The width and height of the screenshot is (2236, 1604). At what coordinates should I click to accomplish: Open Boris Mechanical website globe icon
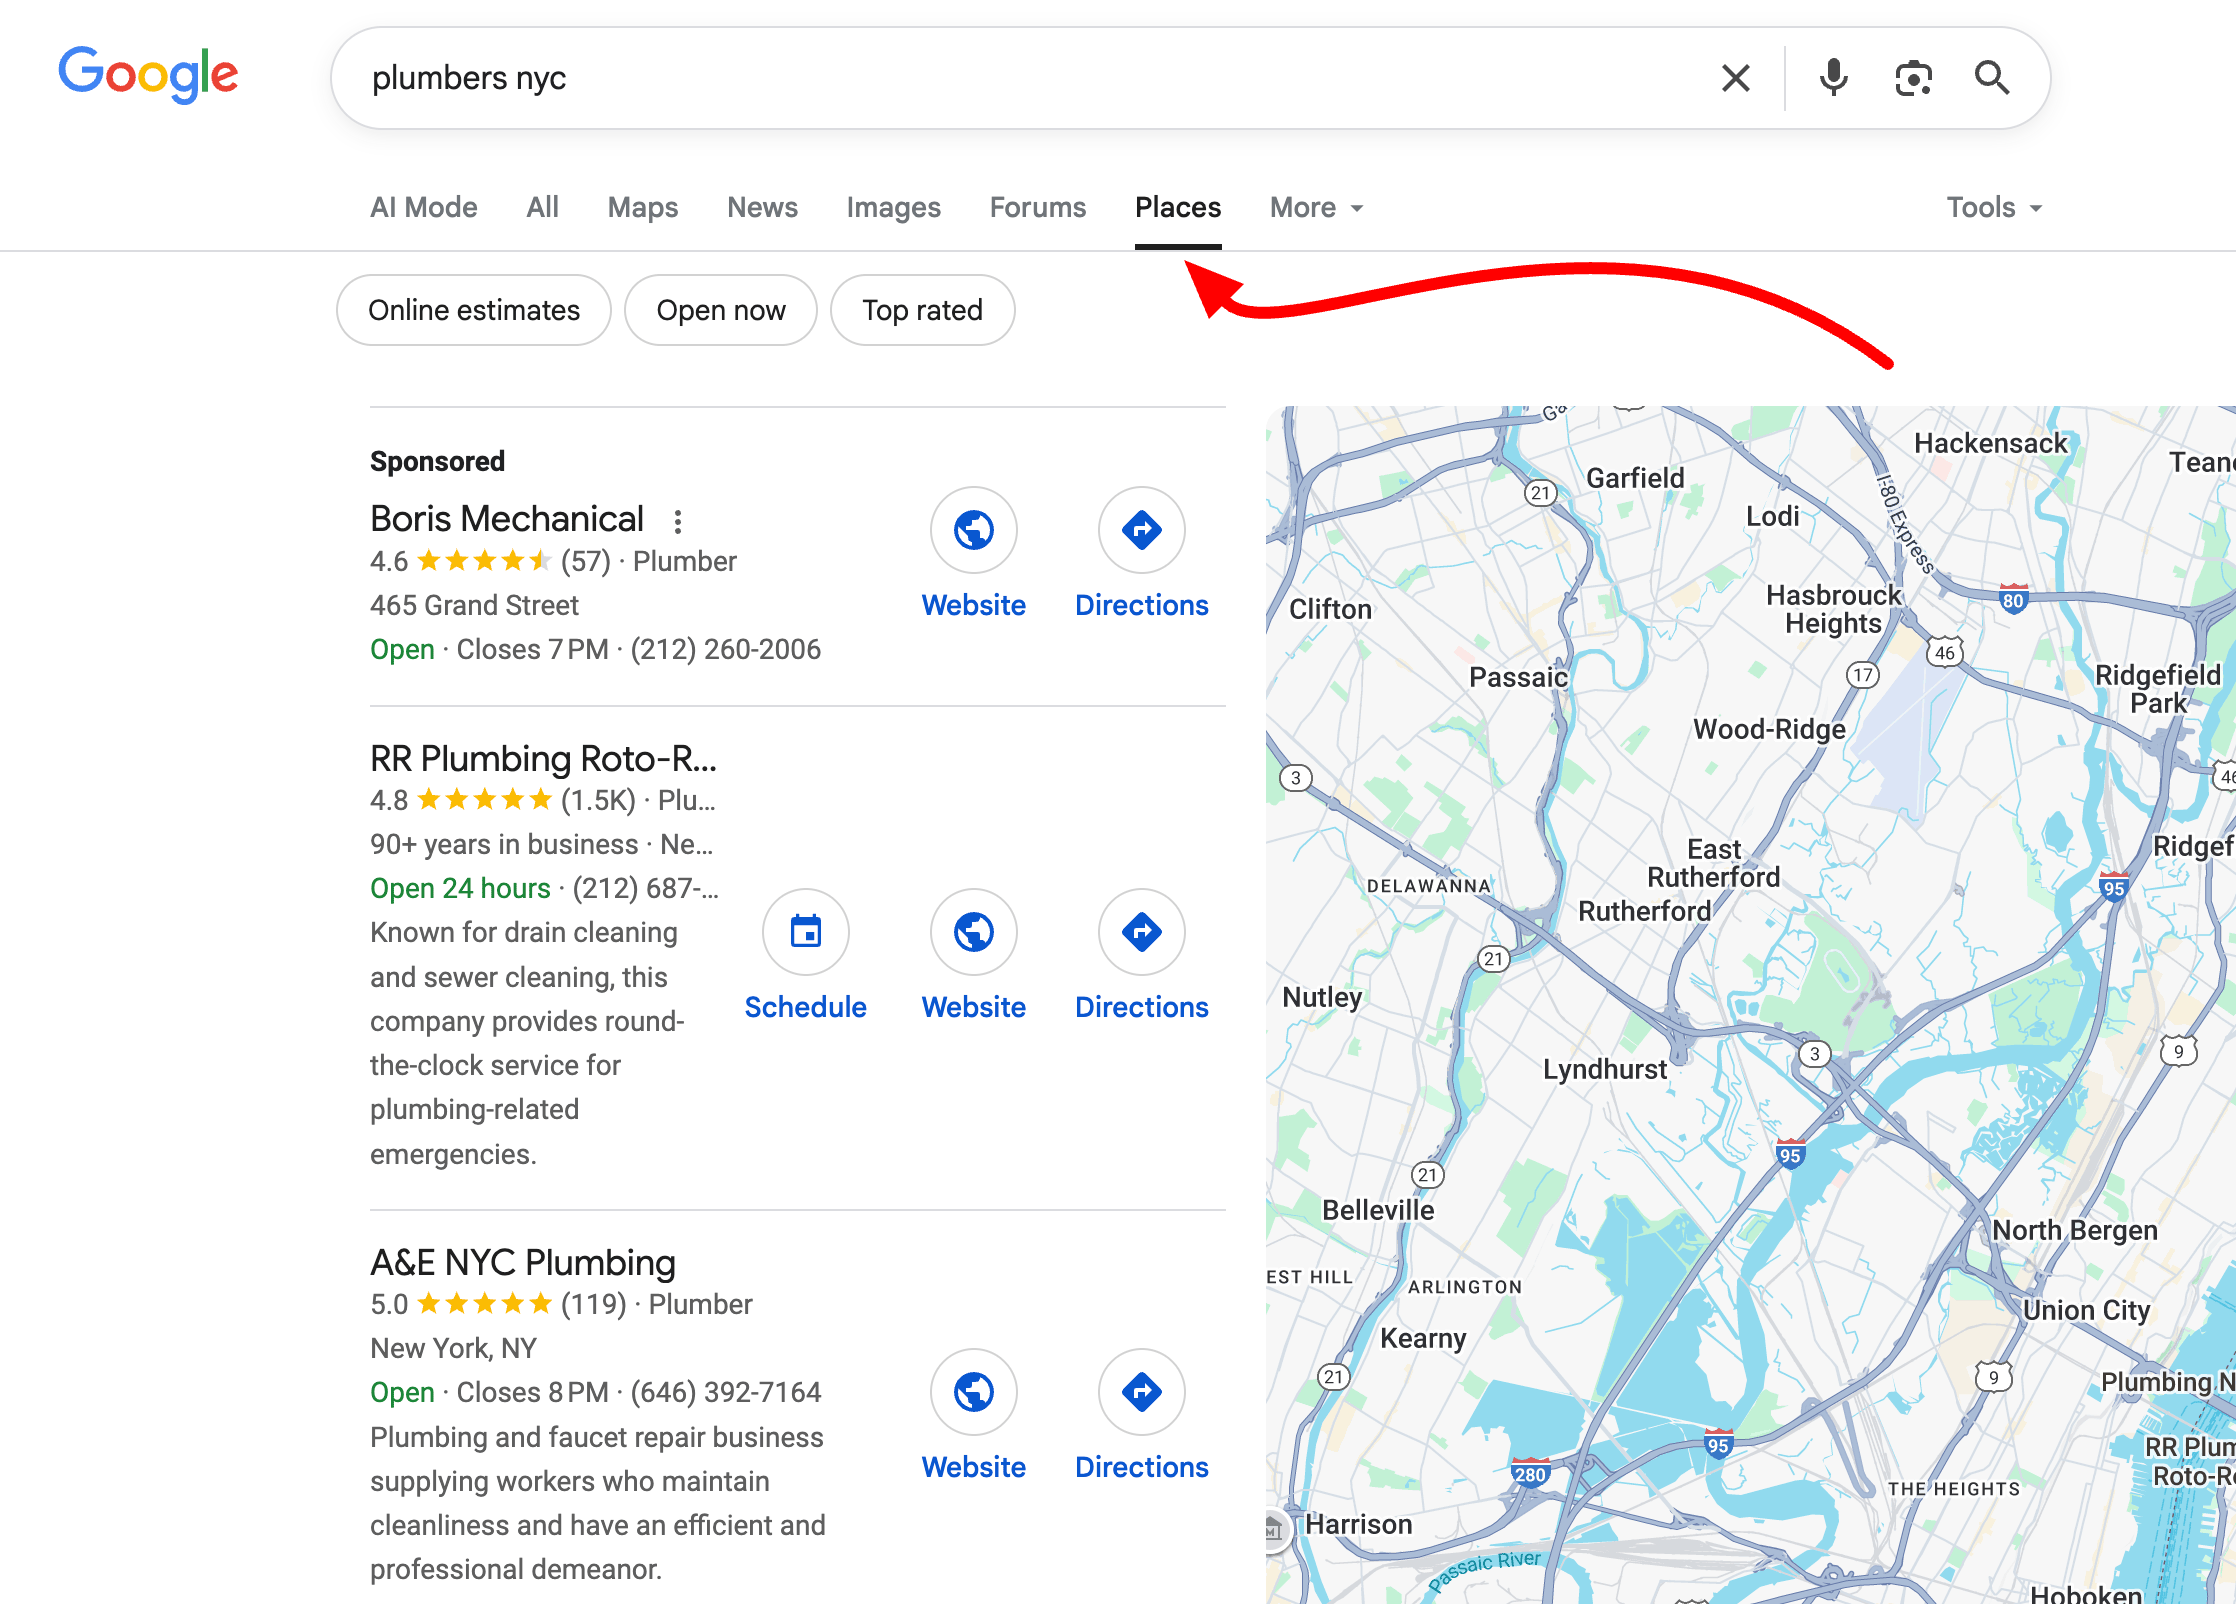pyautogui.click(x=973, y=530)
